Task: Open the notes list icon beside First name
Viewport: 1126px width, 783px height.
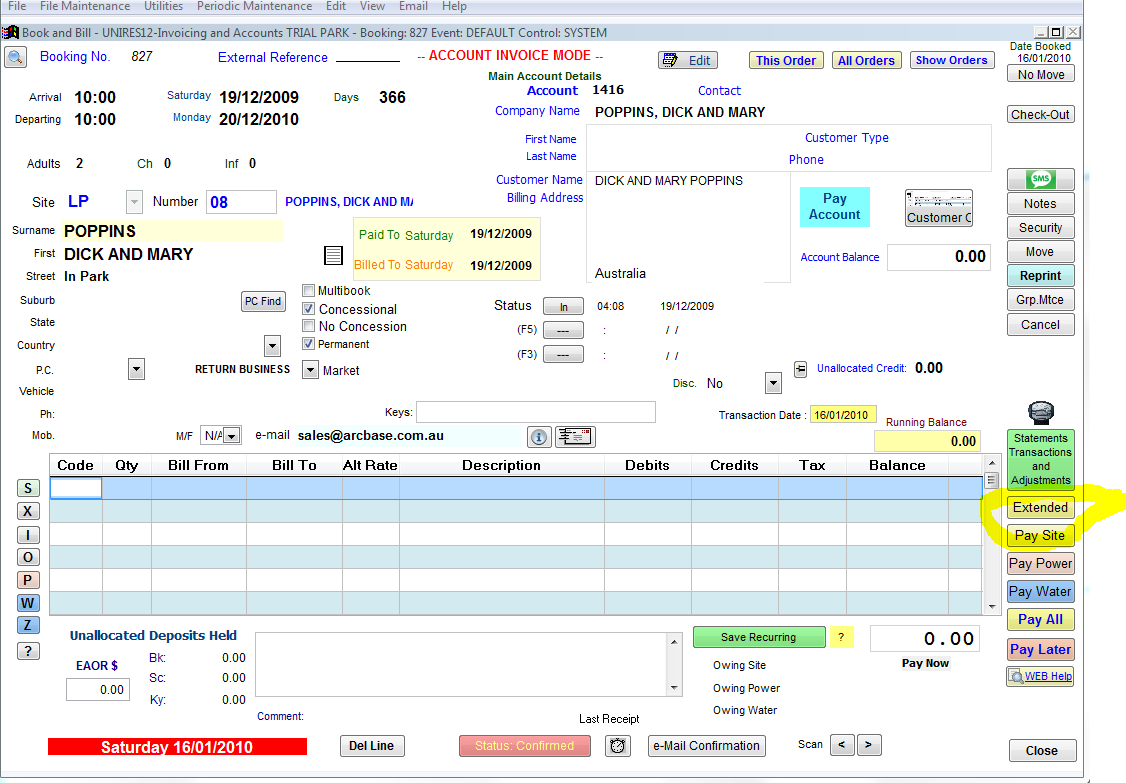Action: pyautogui.click(x=333, y=255)
